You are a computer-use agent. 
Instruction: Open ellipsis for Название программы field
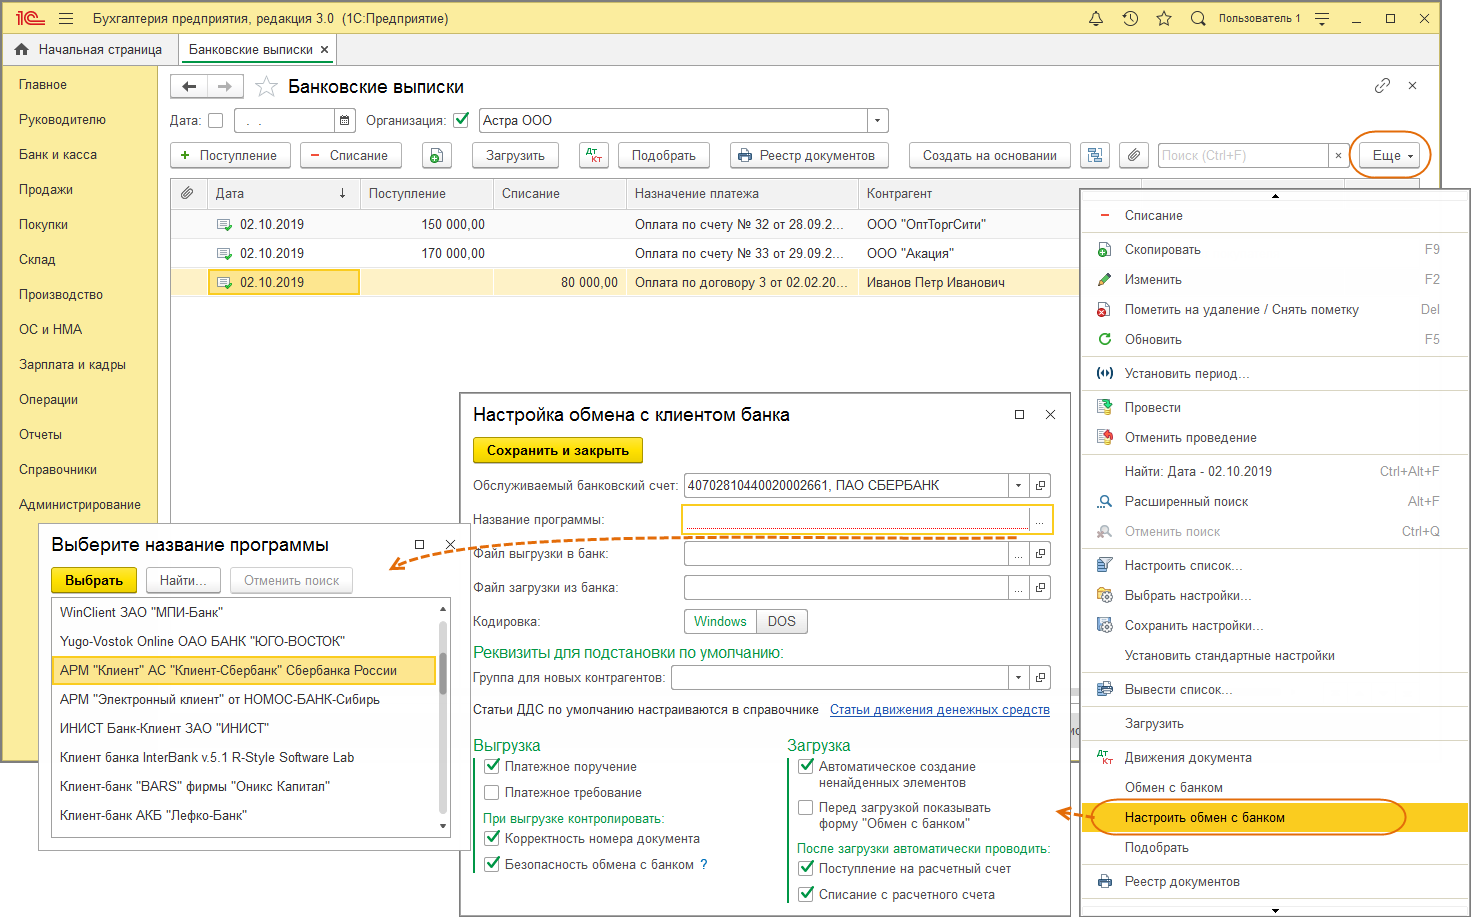[1040, 520]
